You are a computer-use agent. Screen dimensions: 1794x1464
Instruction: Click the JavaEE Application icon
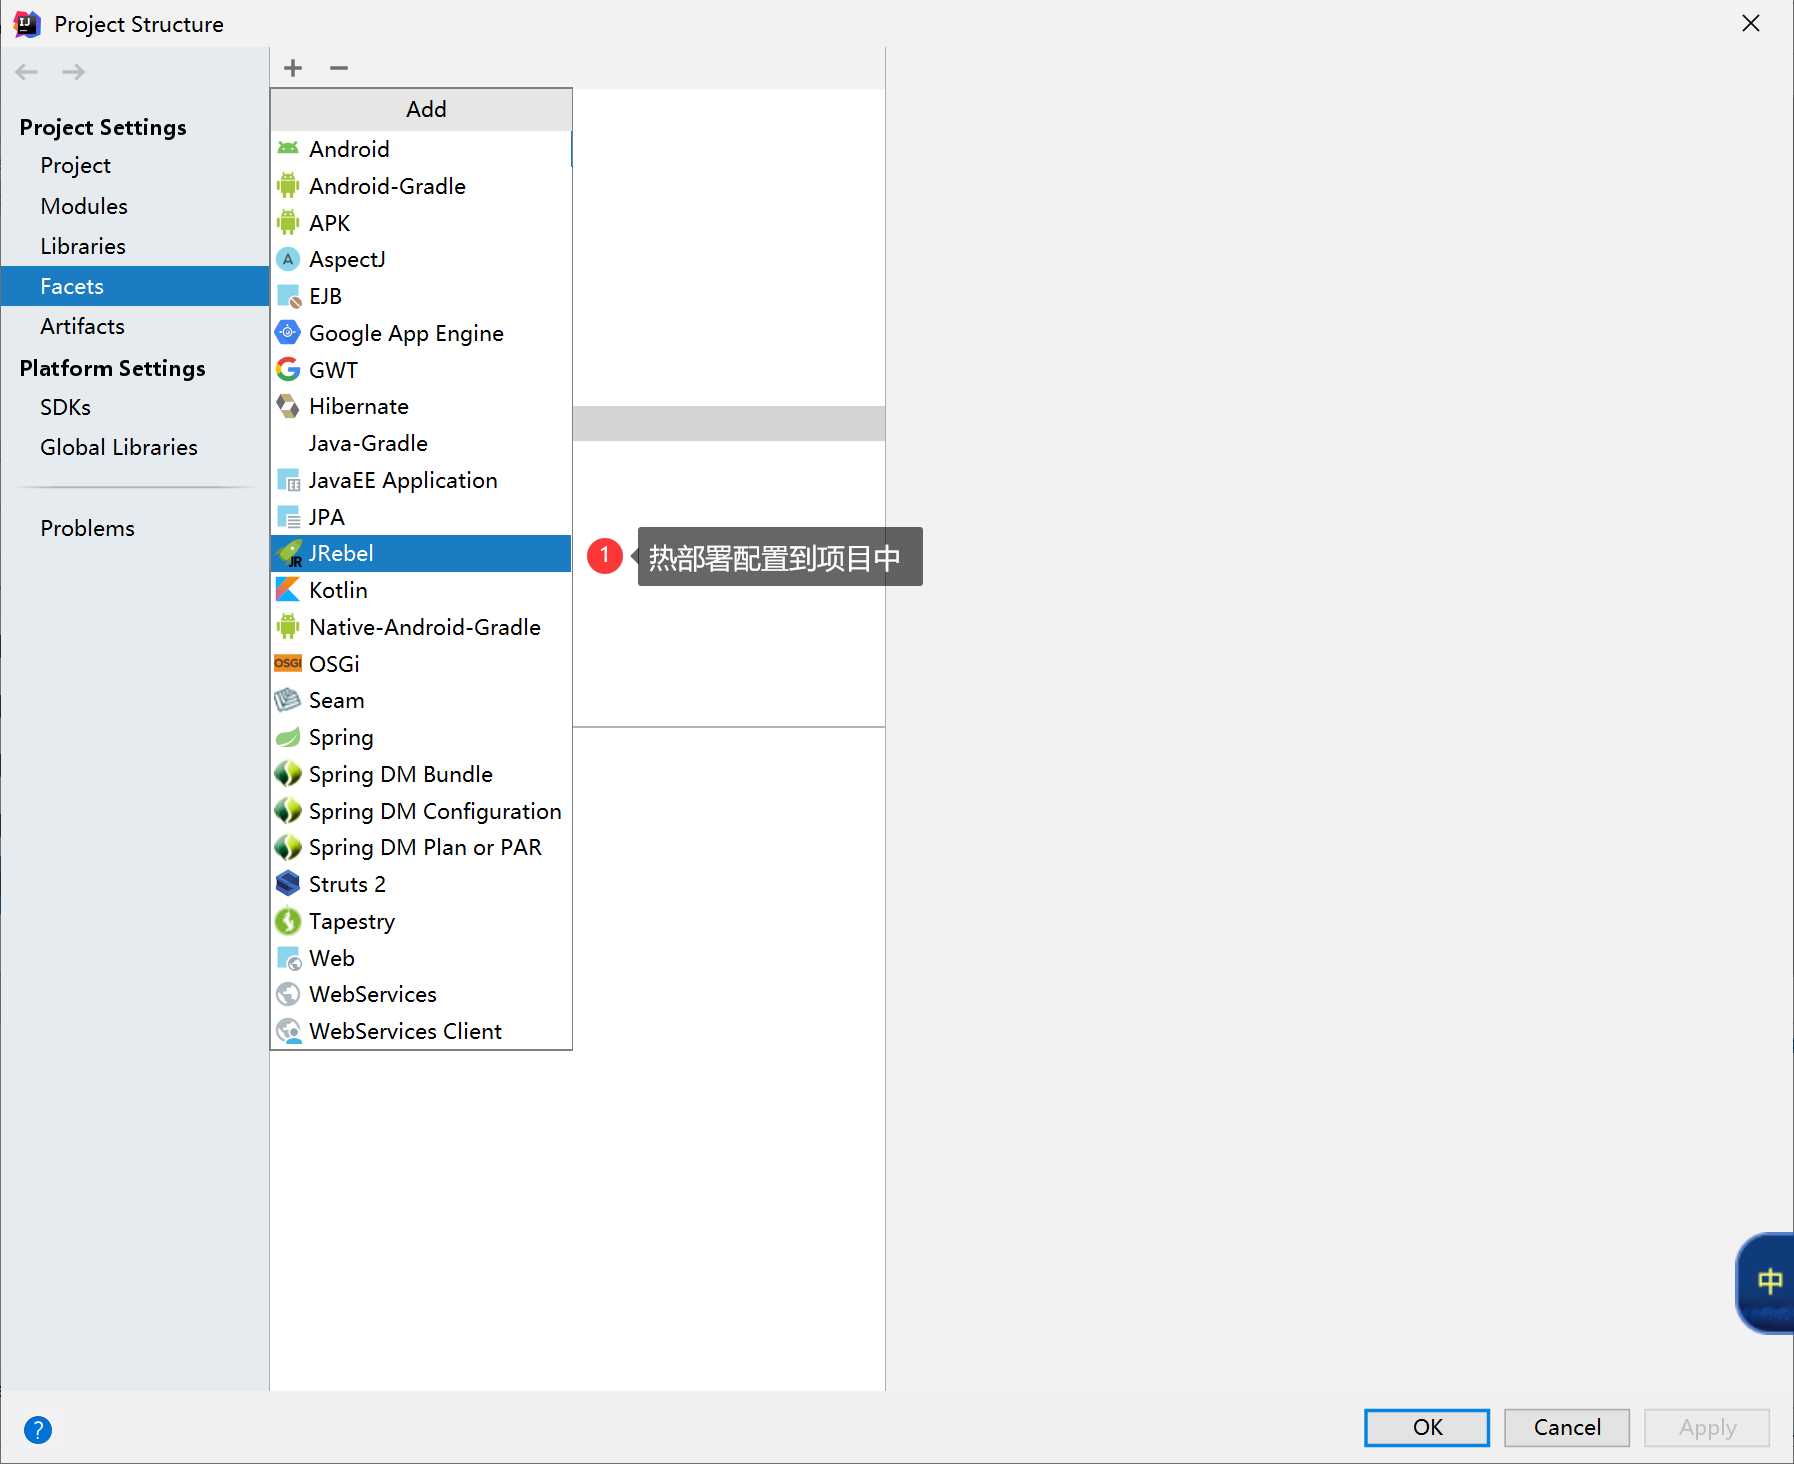click(288, 480)
